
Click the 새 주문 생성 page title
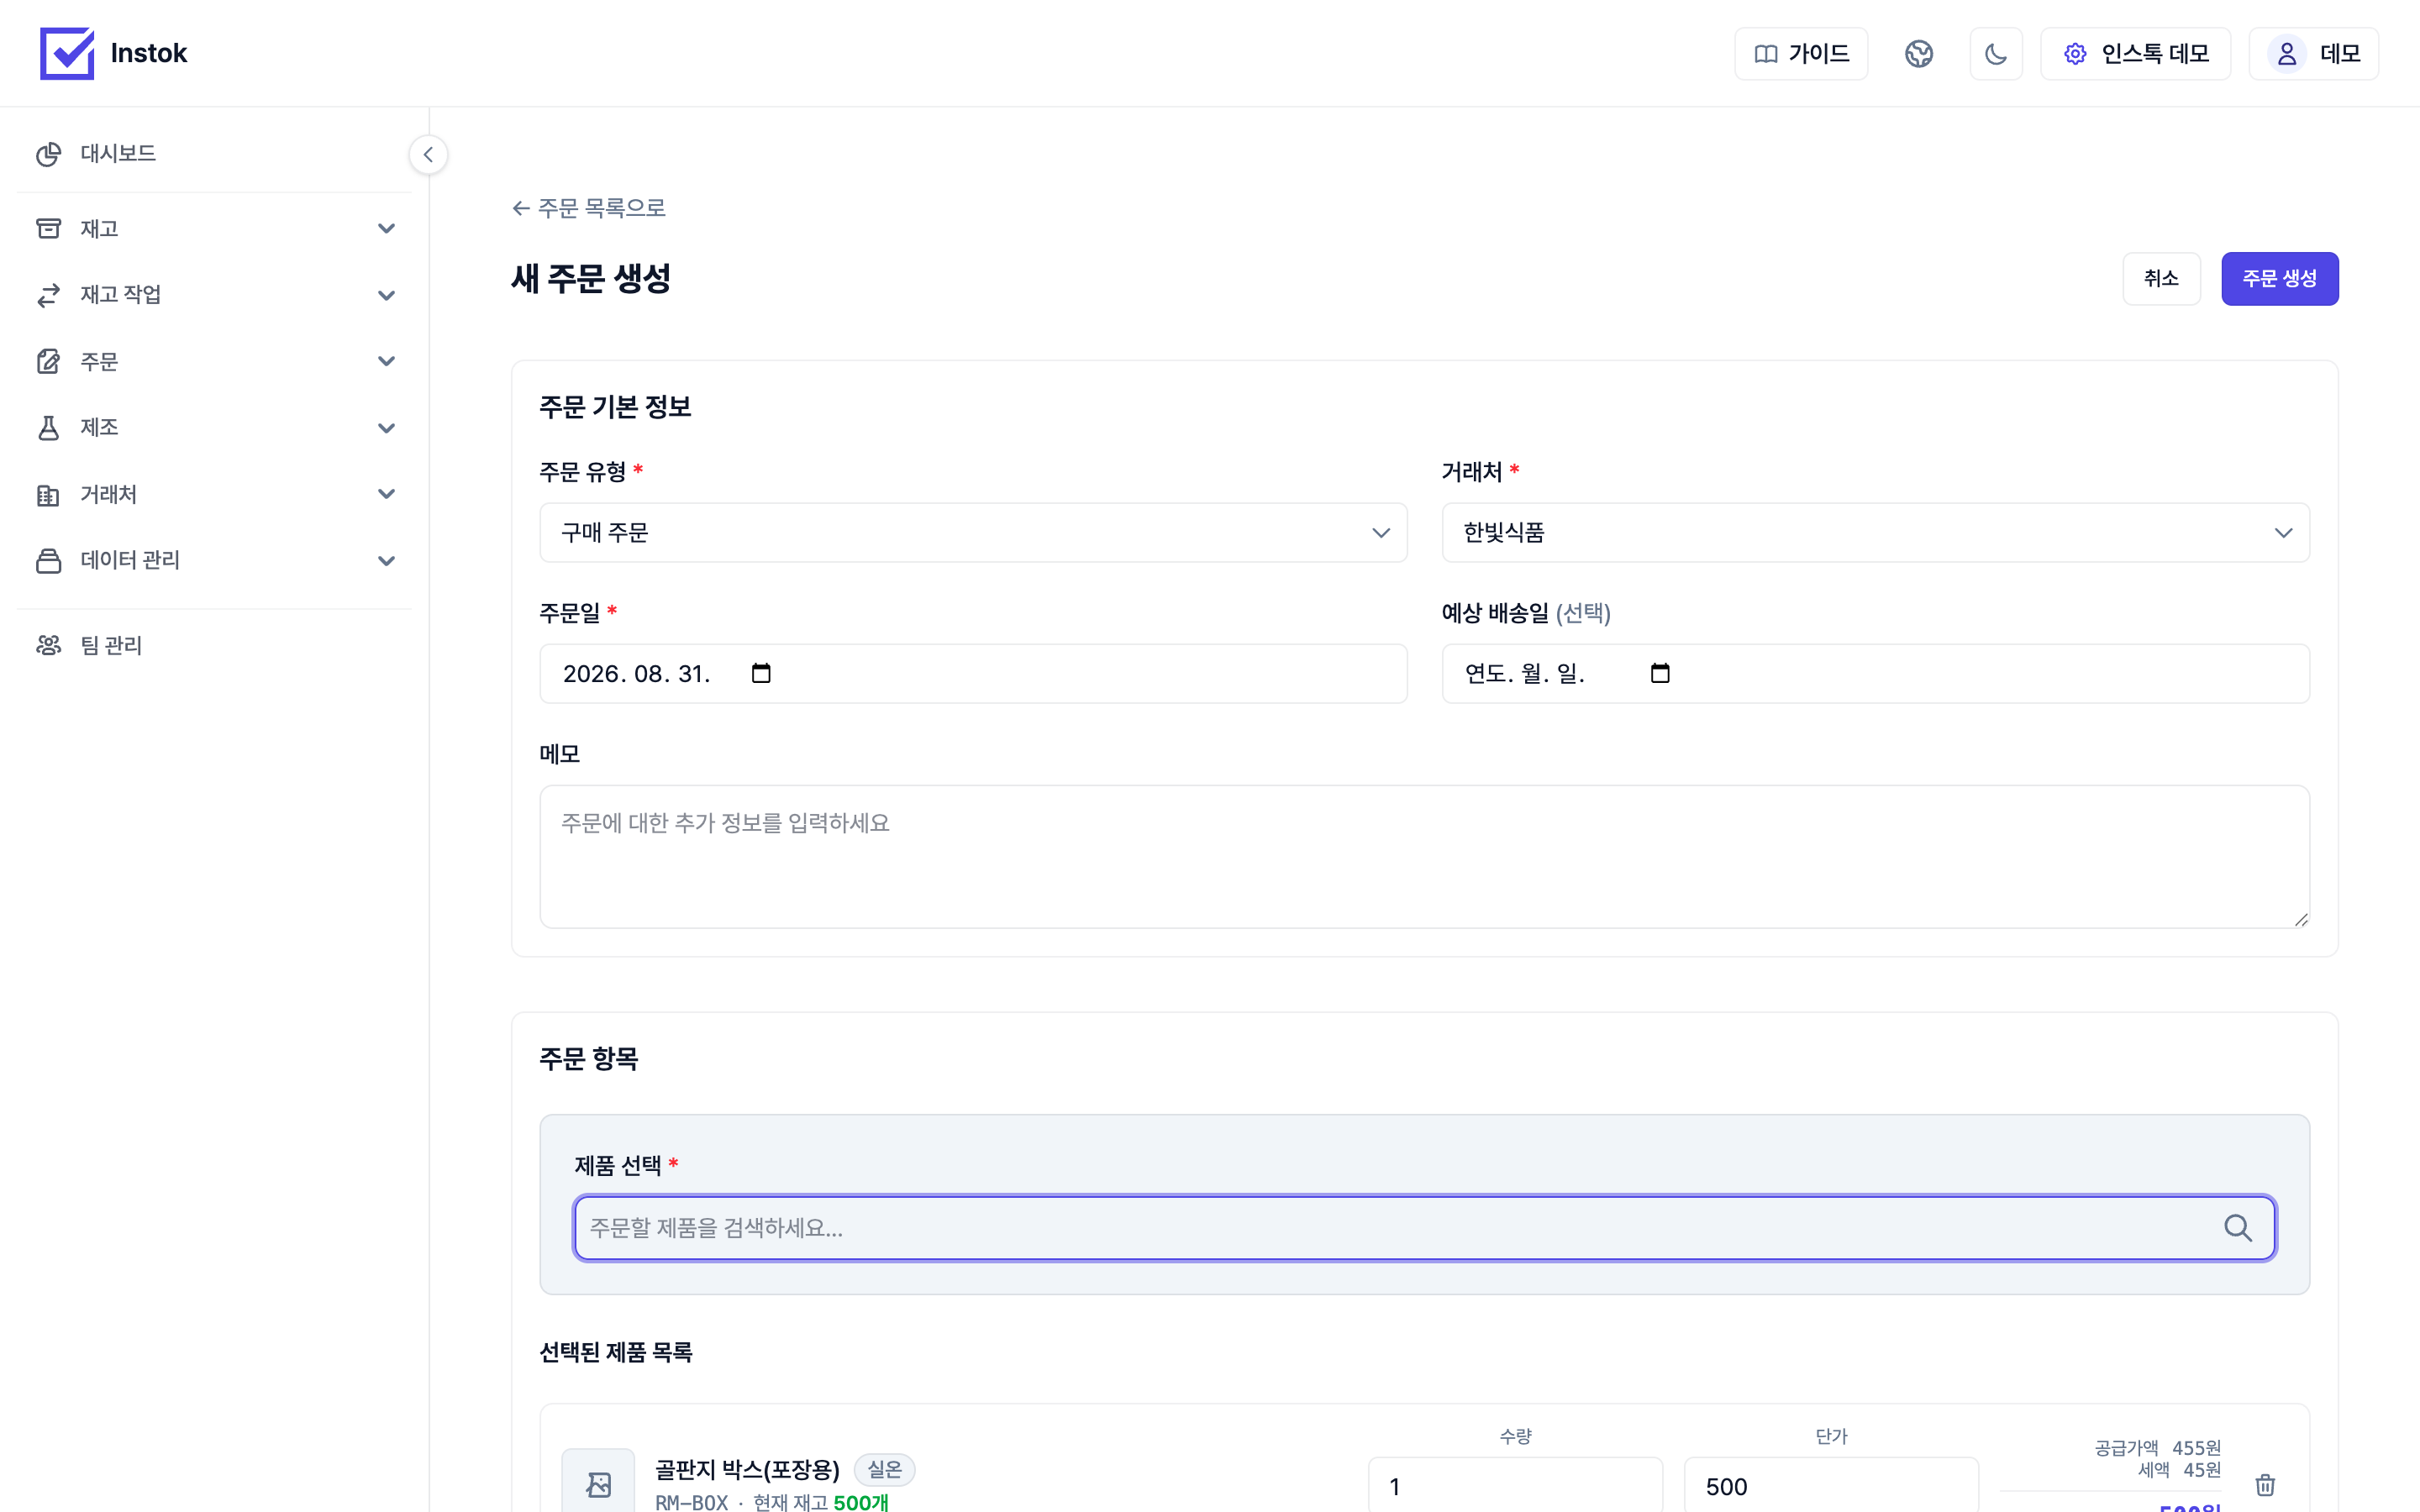tap(590, 278)
